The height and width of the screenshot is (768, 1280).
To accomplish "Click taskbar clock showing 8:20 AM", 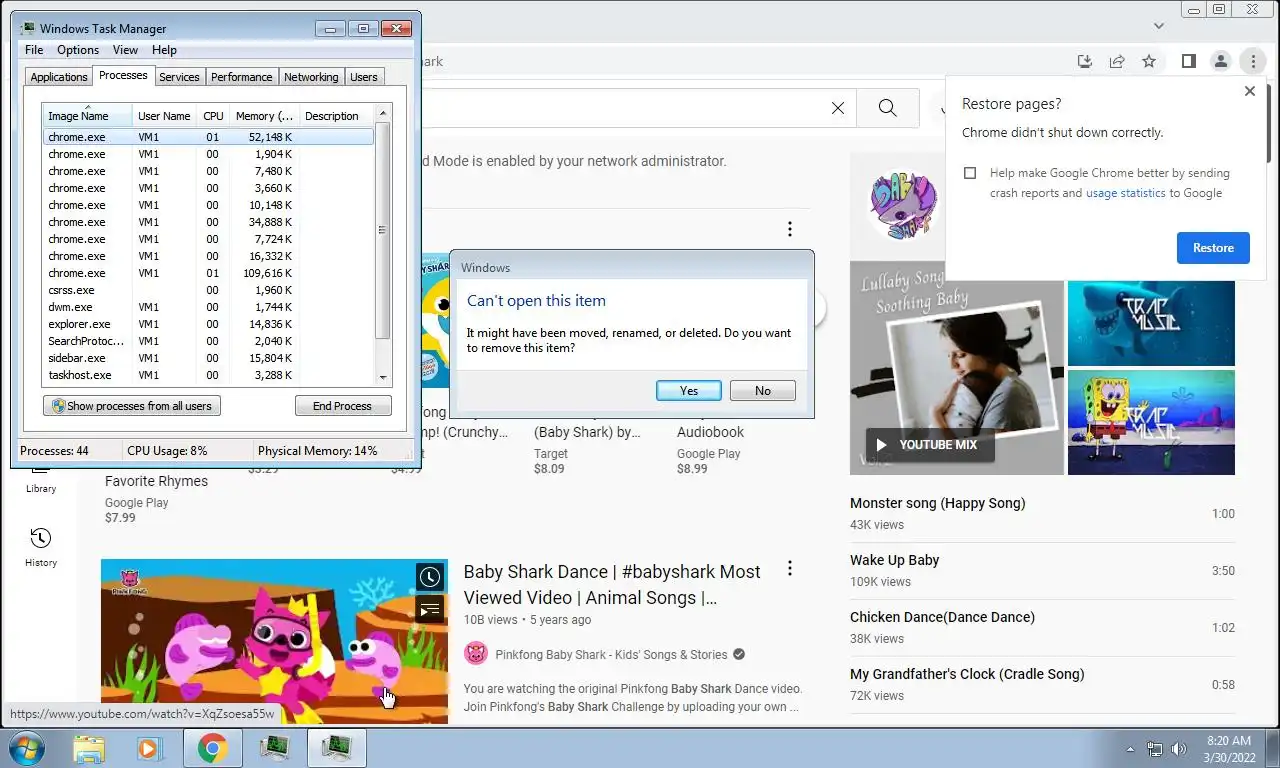I will click(1229, 749).
